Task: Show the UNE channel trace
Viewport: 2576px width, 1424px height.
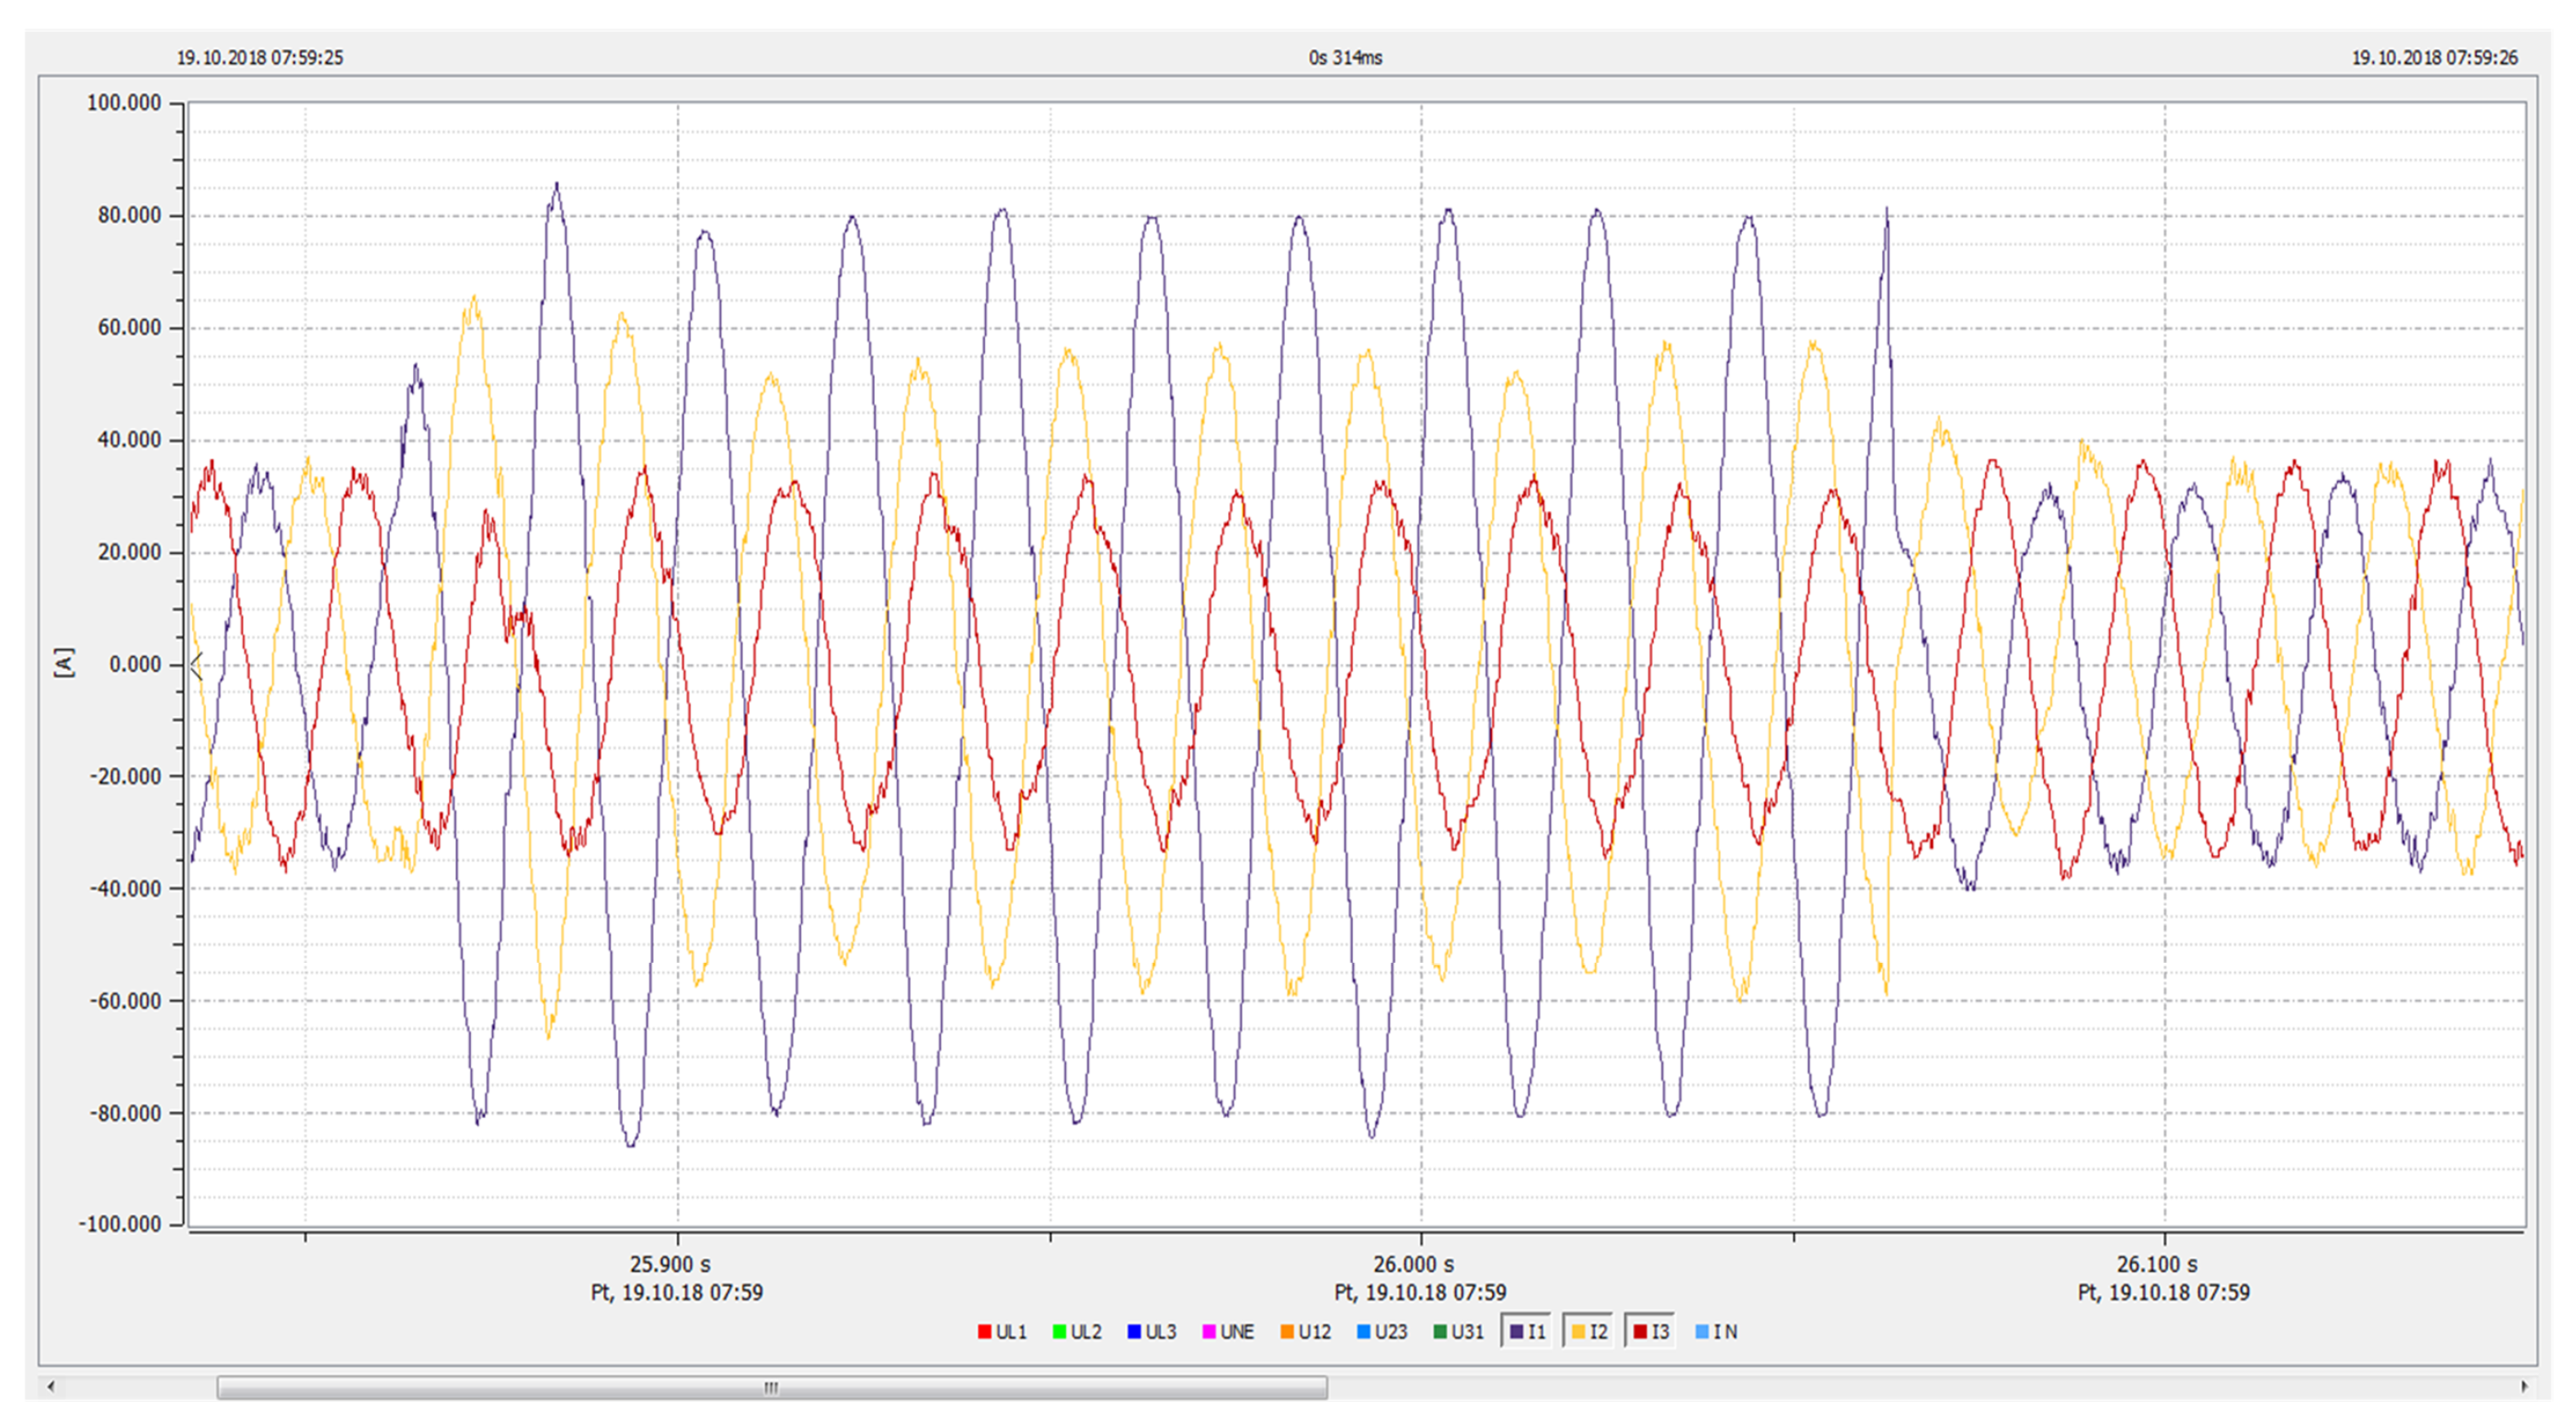Action: tap(1228, 1332)
